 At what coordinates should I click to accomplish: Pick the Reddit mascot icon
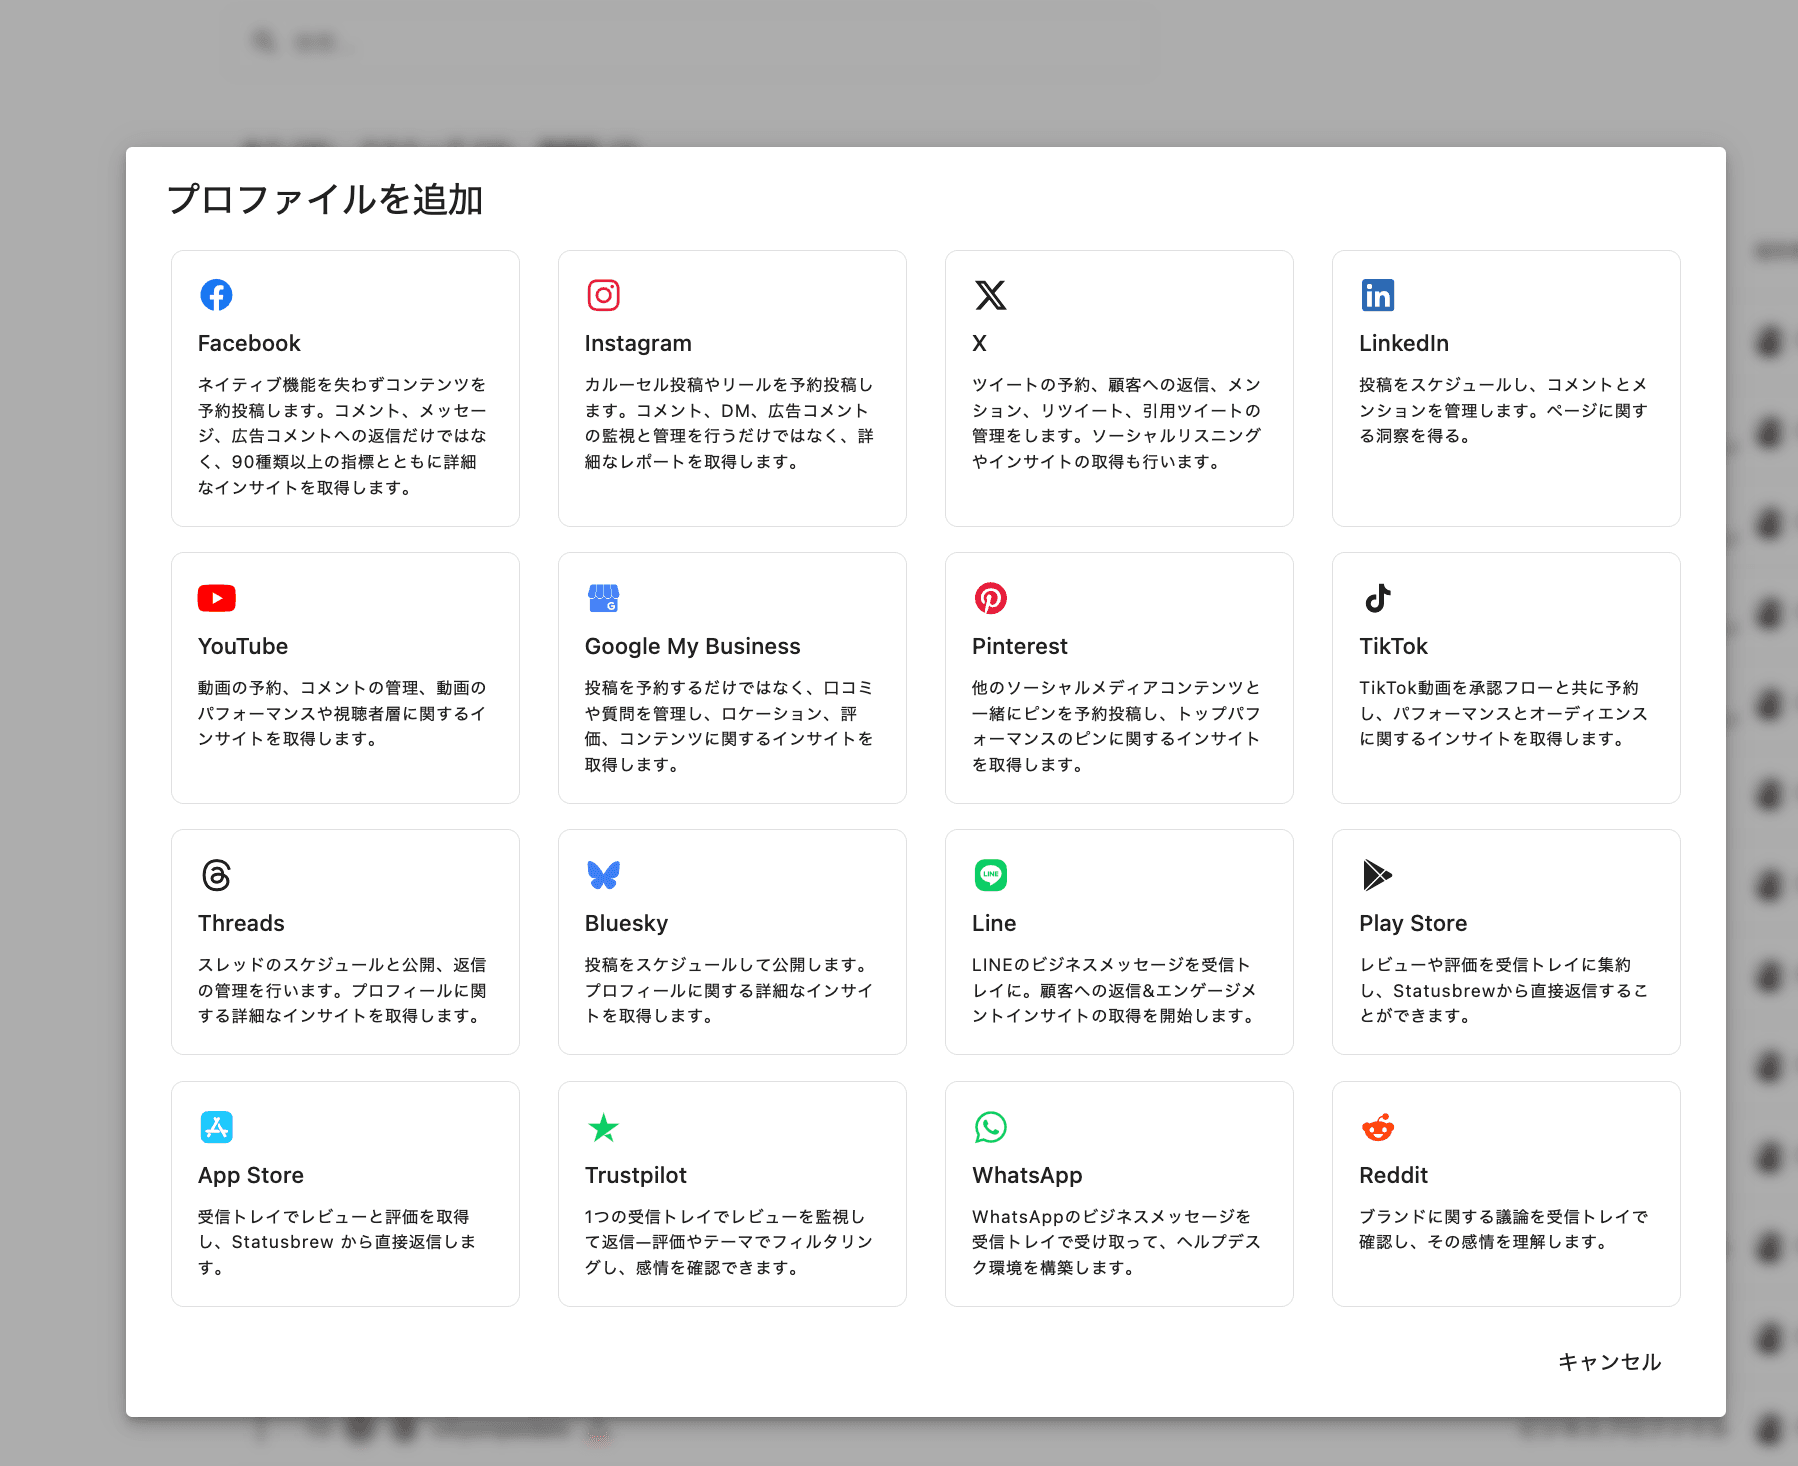coord(1377,1128)
